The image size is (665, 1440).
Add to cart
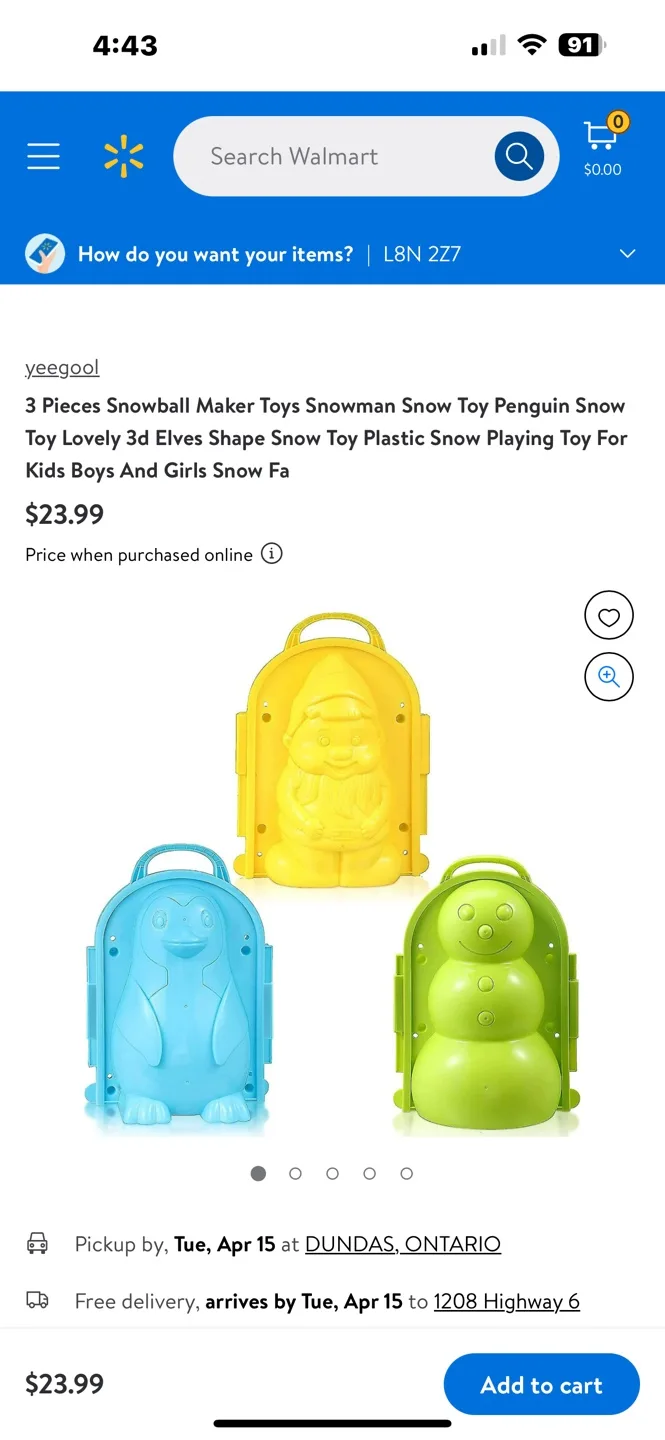click(541, 1384)
